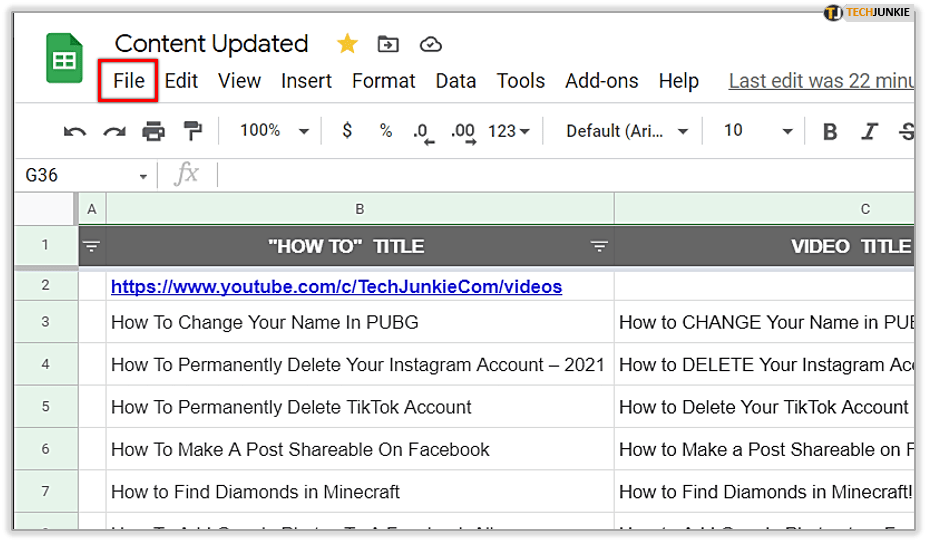Click the G36 name box field
Image resolution: width=927 pixels, height=542 pixels.
(80, 175)
